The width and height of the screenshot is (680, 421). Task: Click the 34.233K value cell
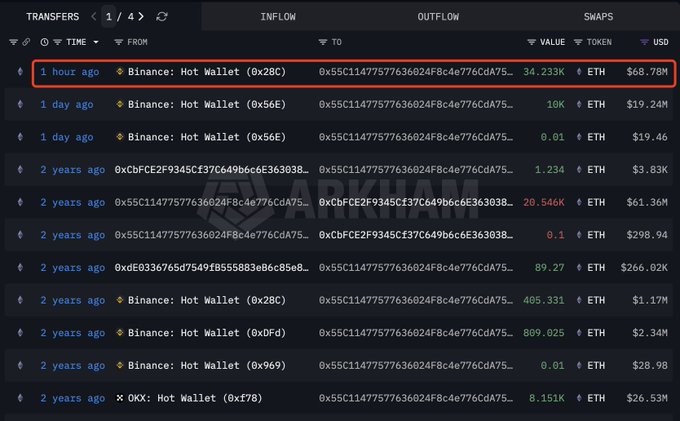click(544, 72)
